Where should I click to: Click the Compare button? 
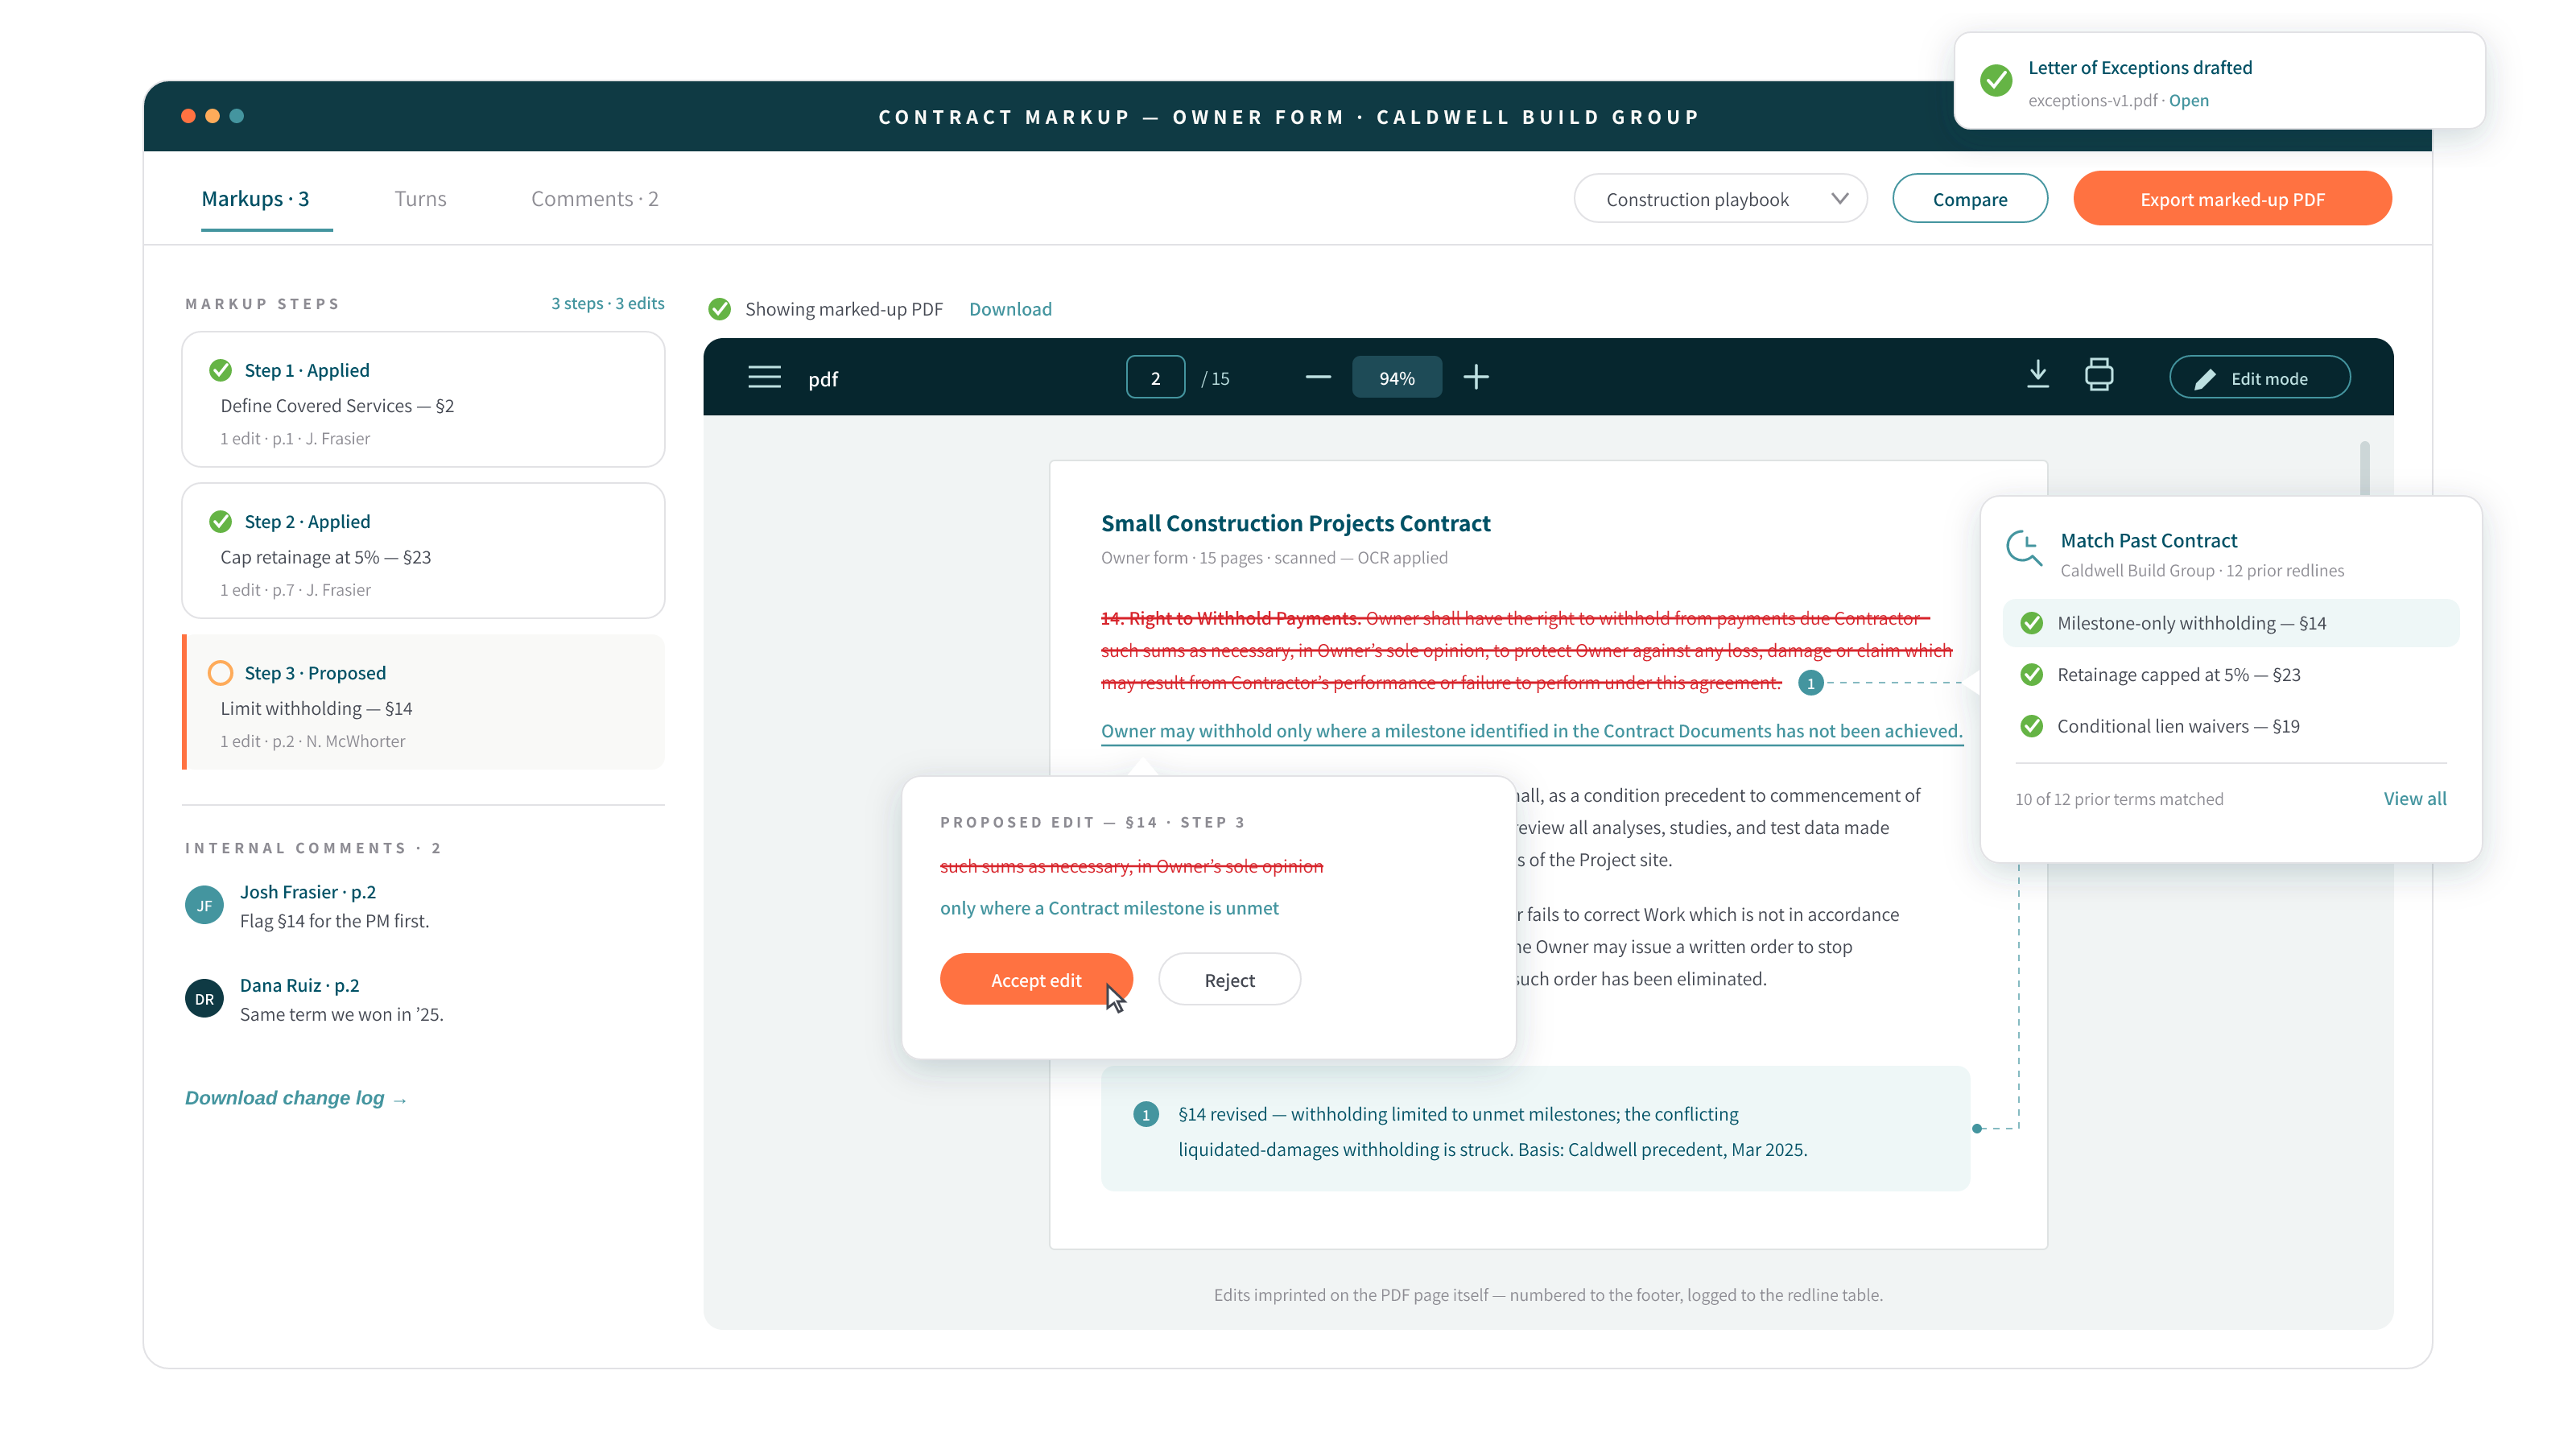pos(1969,199)
